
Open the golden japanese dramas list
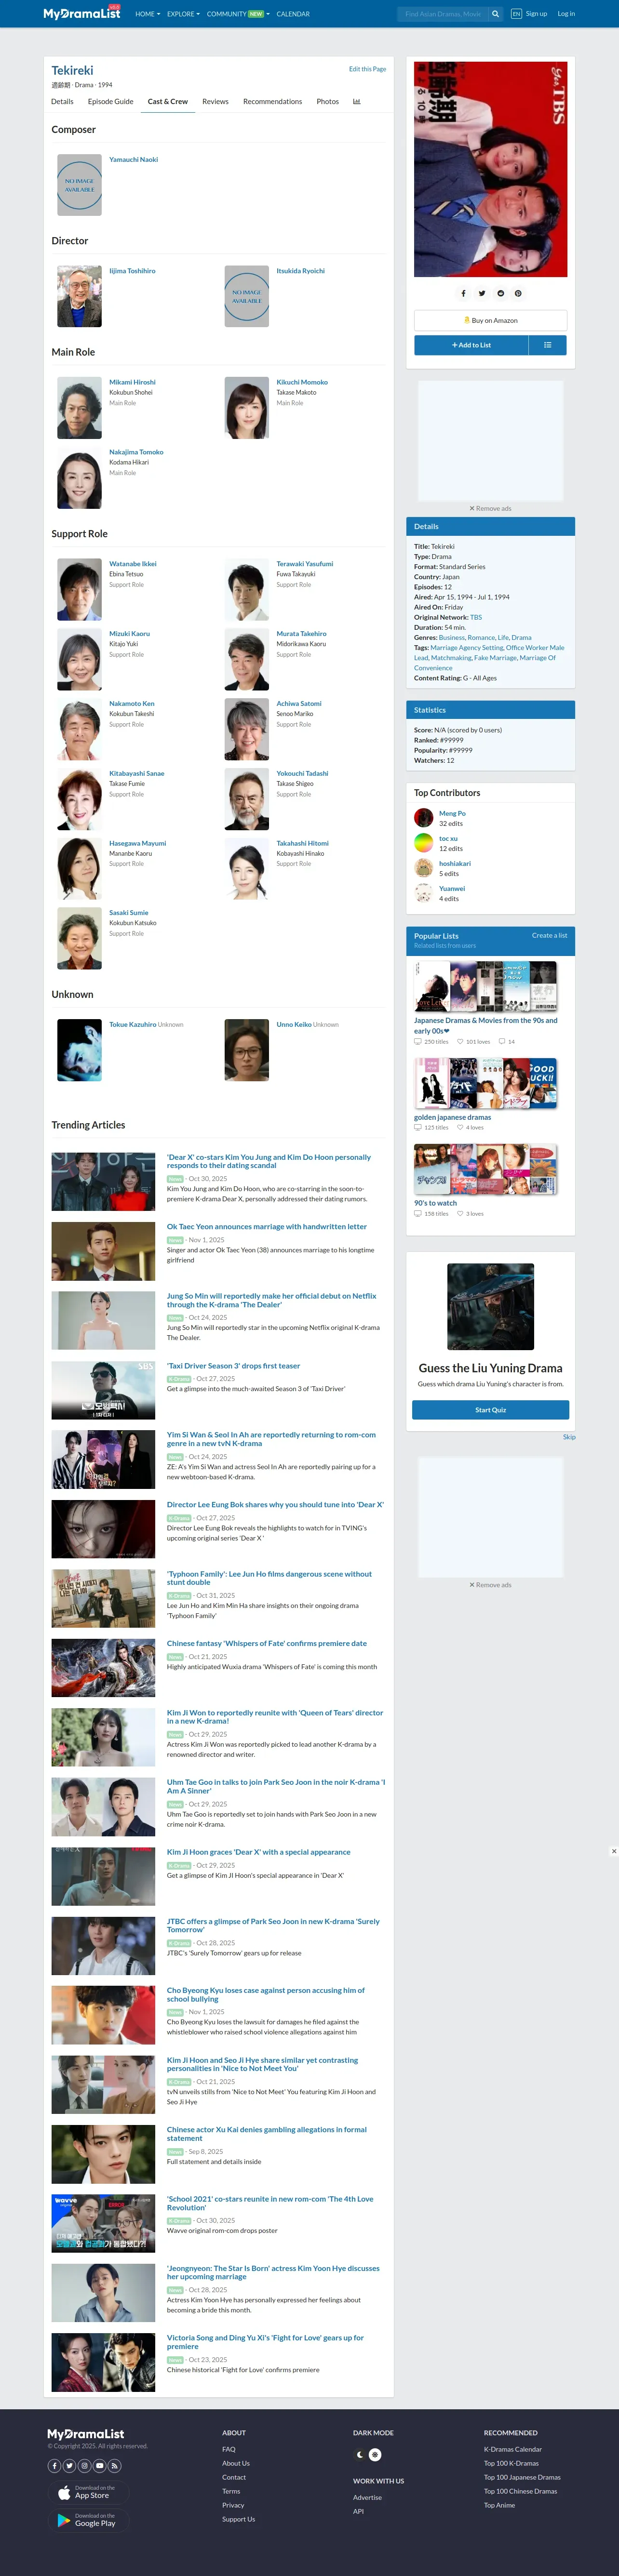tap(453, 1117)
